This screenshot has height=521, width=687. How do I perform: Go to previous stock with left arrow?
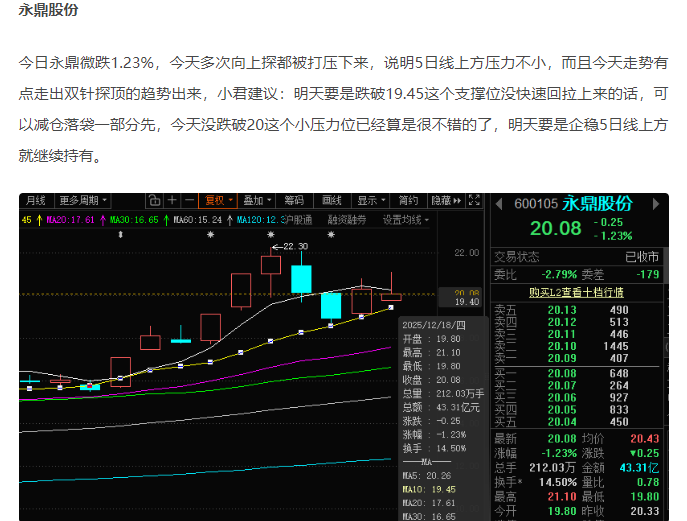498,204
